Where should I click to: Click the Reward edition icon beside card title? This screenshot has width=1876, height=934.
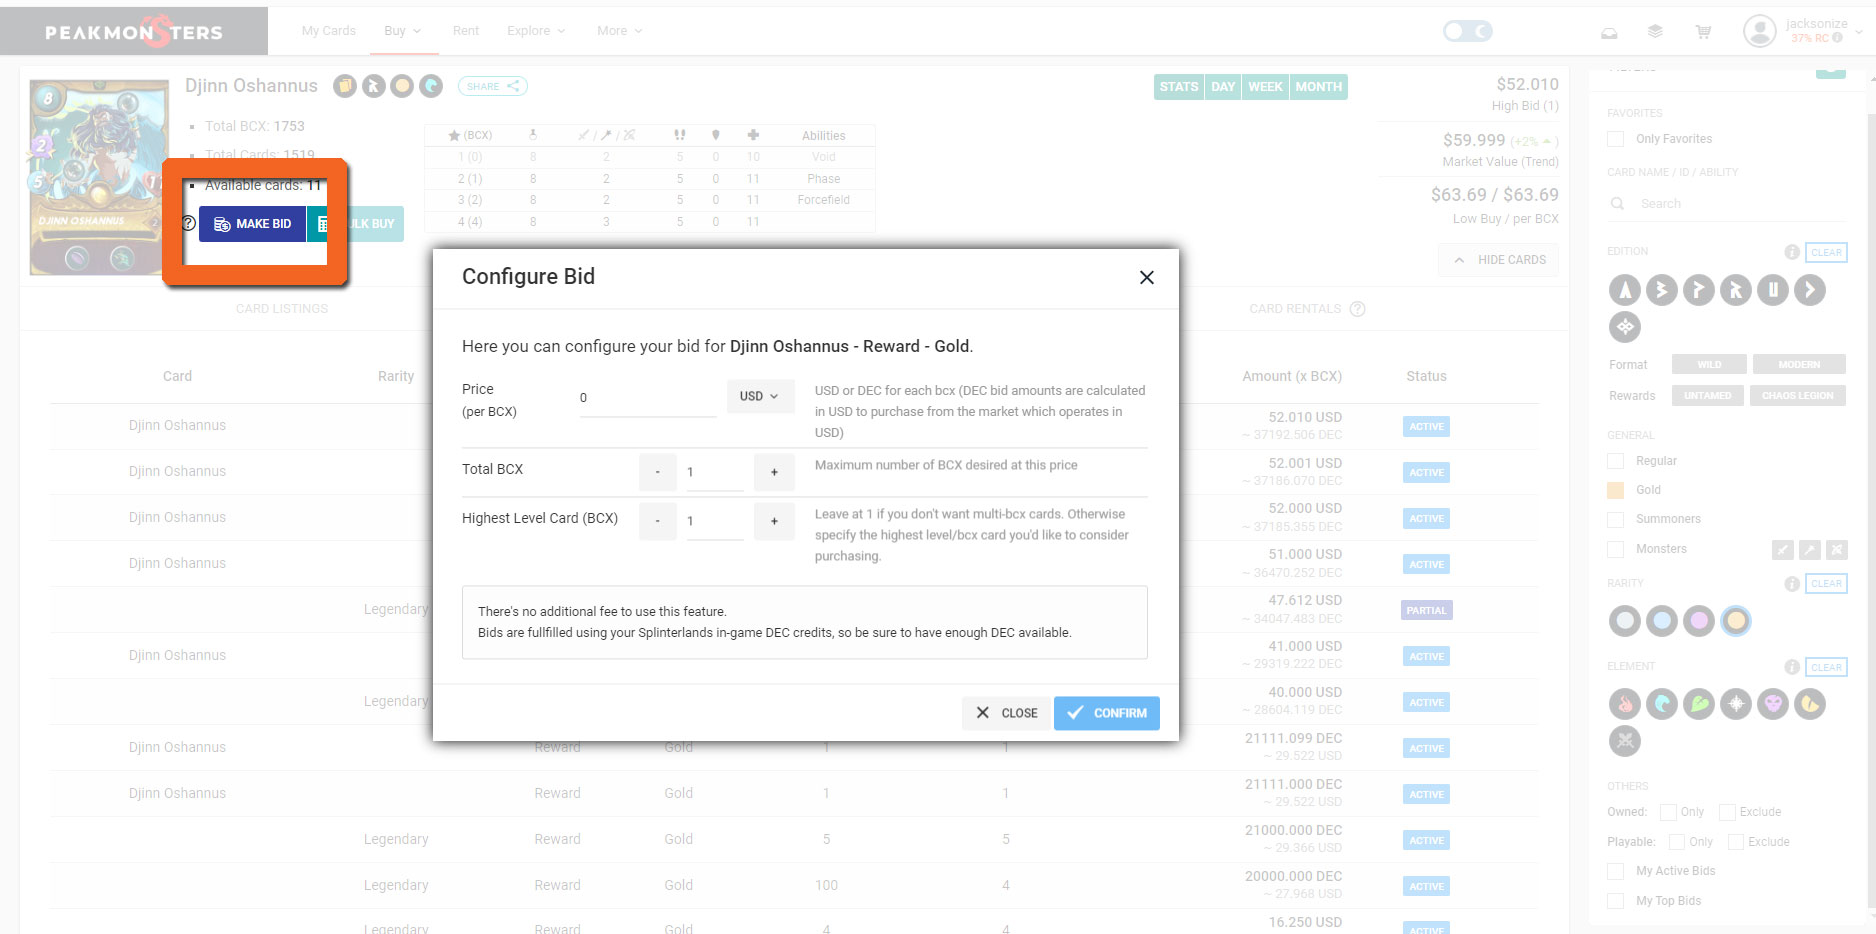[x=374, y=86]
